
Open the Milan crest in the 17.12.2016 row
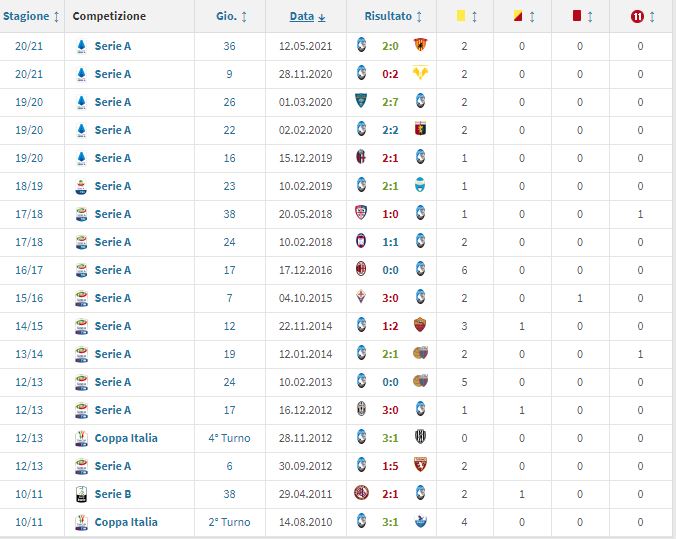361,270
